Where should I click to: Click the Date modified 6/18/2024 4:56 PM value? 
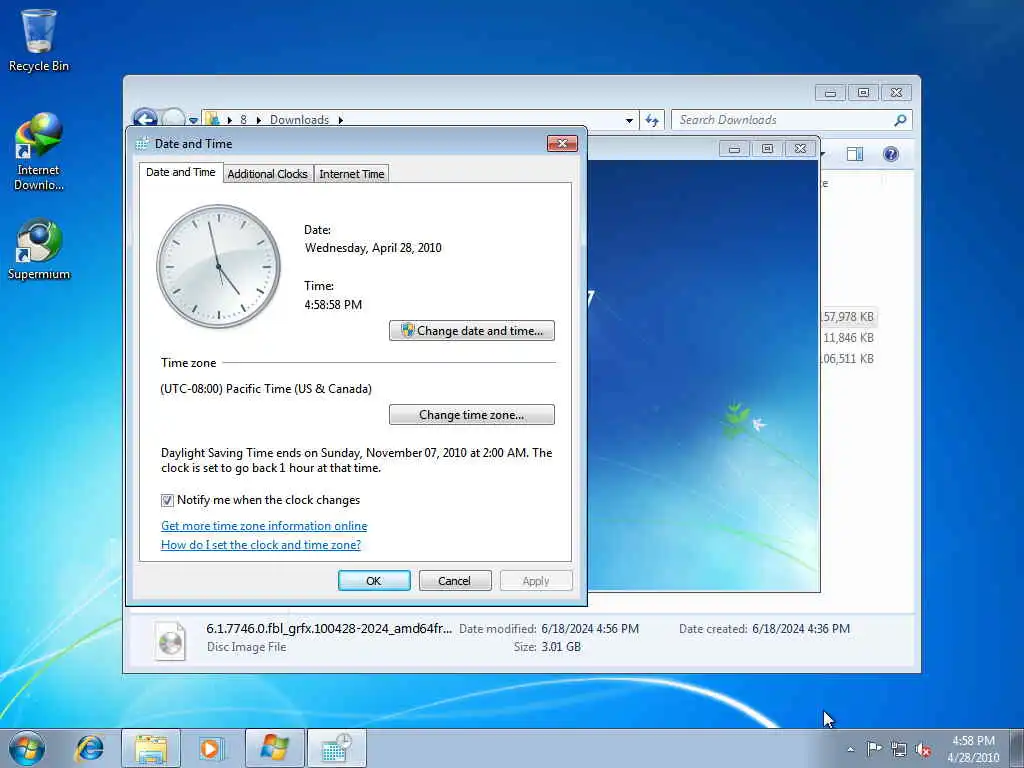point(590,629)
